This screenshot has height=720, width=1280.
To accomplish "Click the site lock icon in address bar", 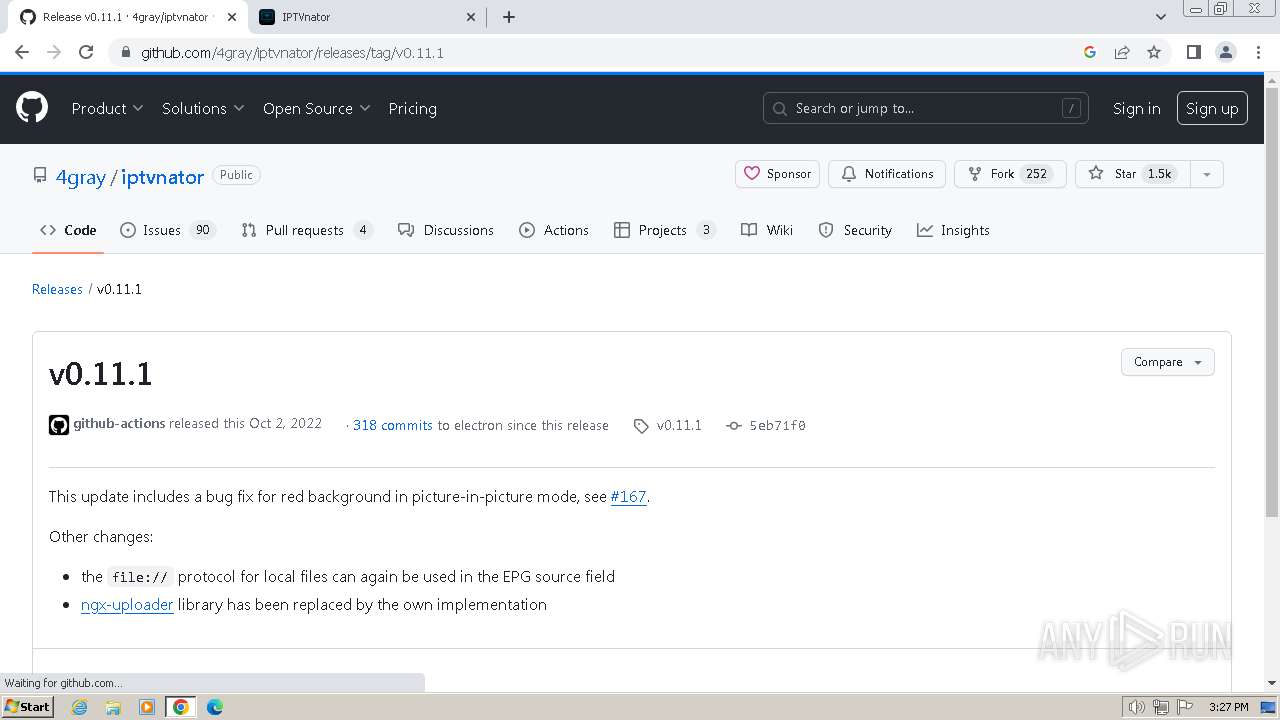I will coord(125,53).
